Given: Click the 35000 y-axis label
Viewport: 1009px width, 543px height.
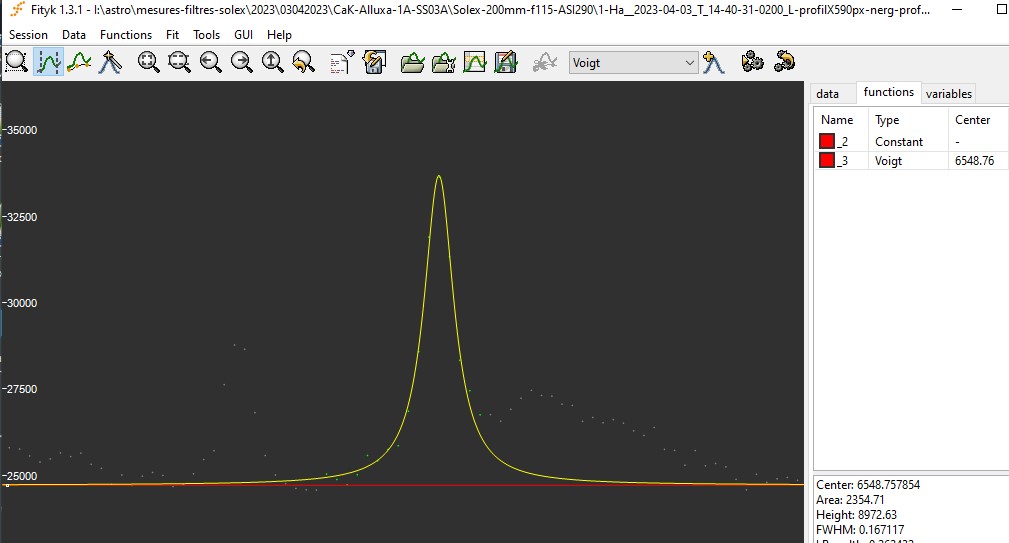Looking at the screenshot, I should coord(21,130).
